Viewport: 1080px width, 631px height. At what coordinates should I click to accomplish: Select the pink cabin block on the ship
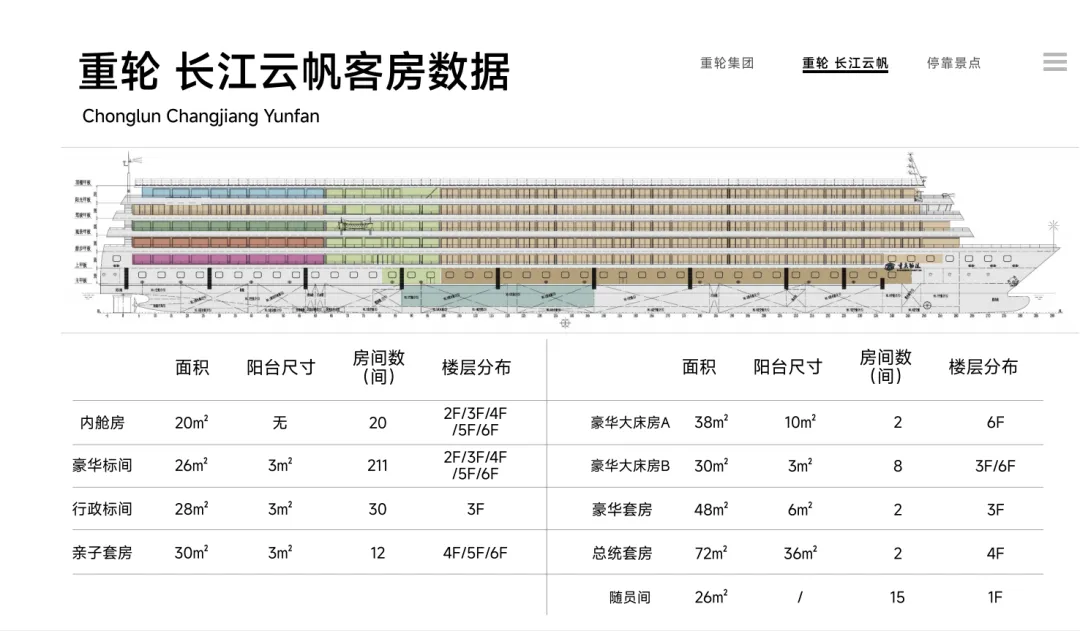[228, 259]
